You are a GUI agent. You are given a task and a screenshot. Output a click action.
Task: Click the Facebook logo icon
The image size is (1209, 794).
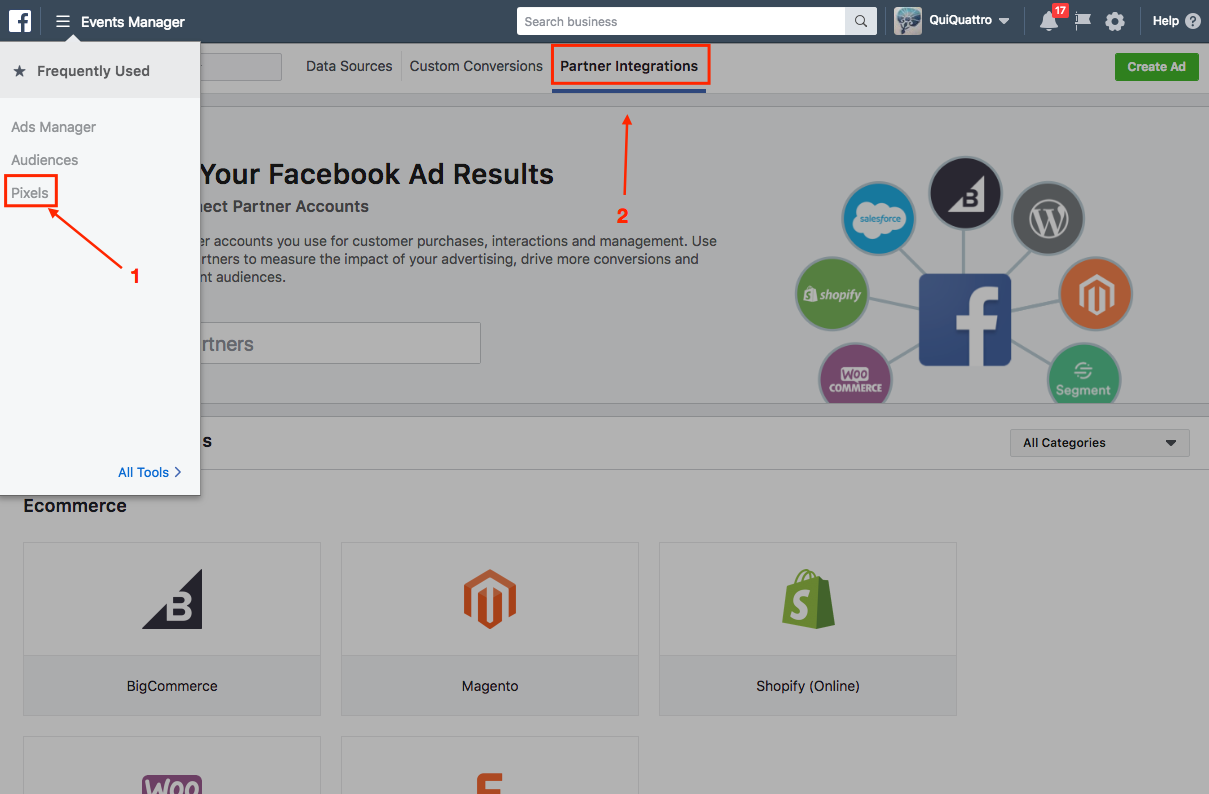[x=20, y=21]
